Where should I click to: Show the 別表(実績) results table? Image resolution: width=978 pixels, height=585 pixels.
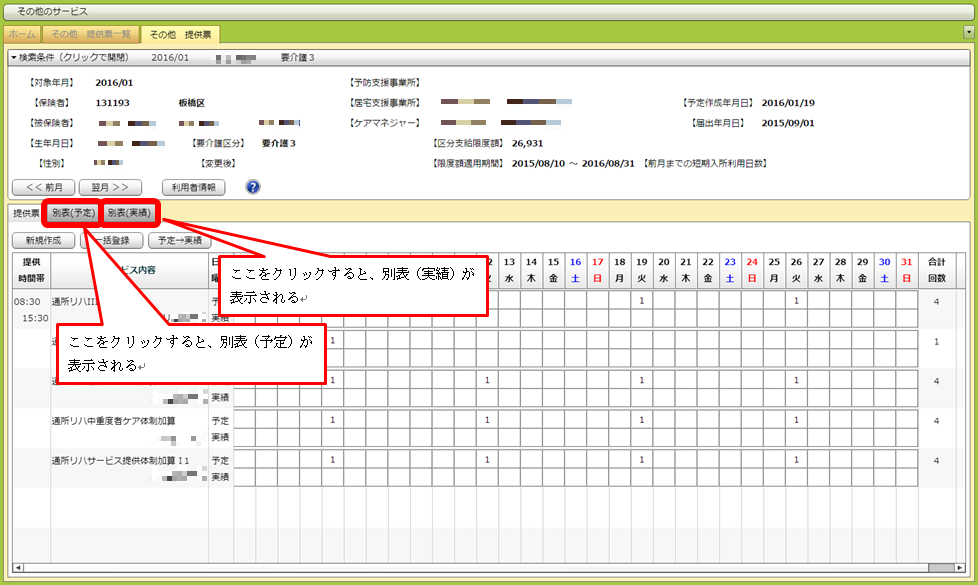tap(131, 213)
